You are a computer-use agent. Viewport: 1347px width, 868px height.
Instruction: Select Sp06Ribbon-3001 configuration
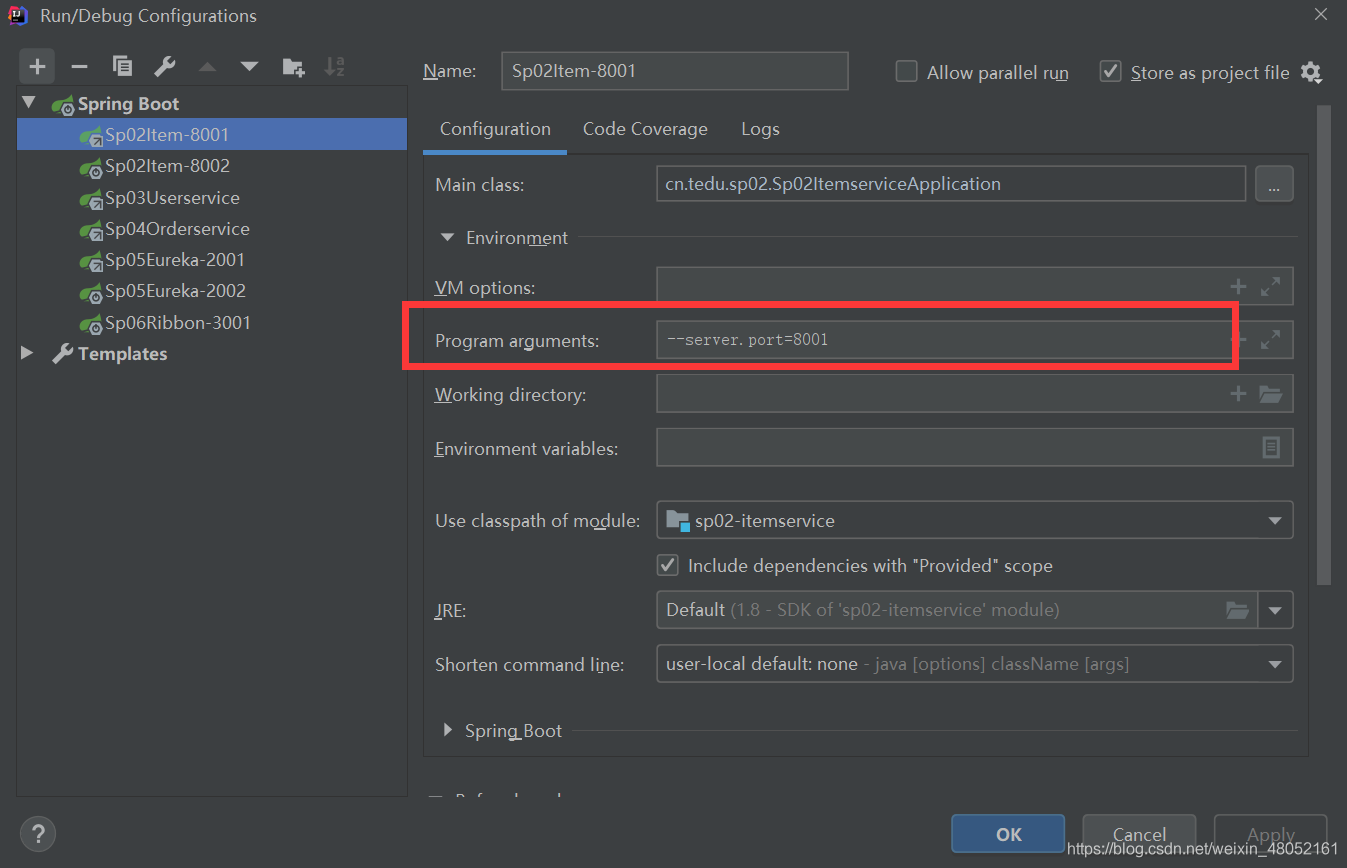click(x=212, y=322)
